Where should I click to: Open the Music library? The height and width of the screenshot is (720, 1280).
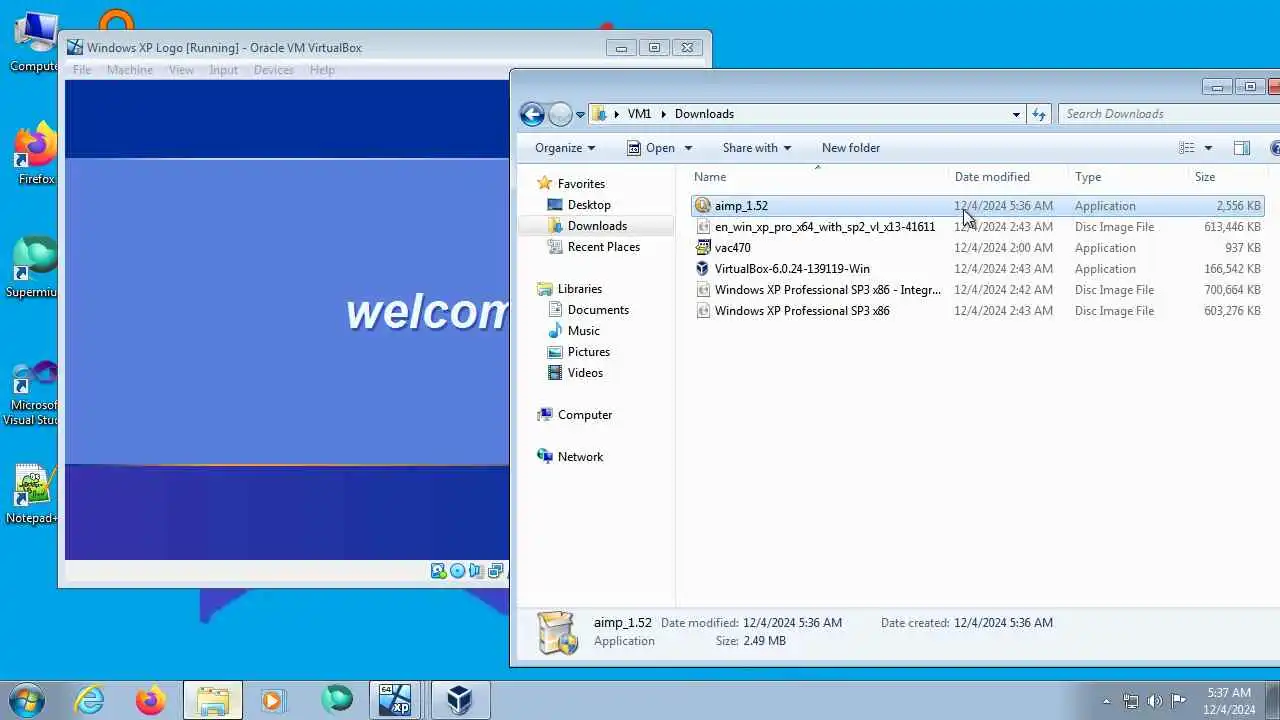[x=583, y=331]
